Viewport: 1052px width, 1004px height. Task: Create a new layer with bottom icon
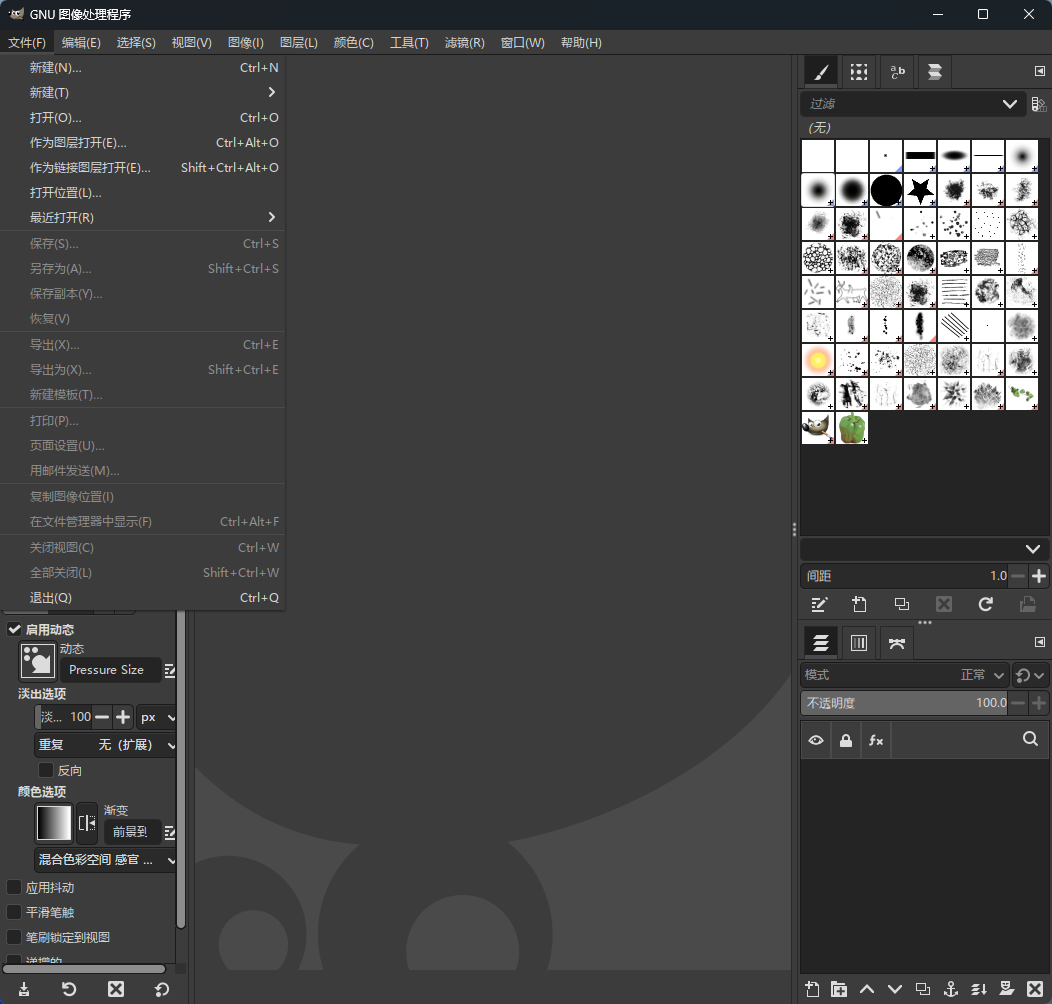tap(812, 989)
